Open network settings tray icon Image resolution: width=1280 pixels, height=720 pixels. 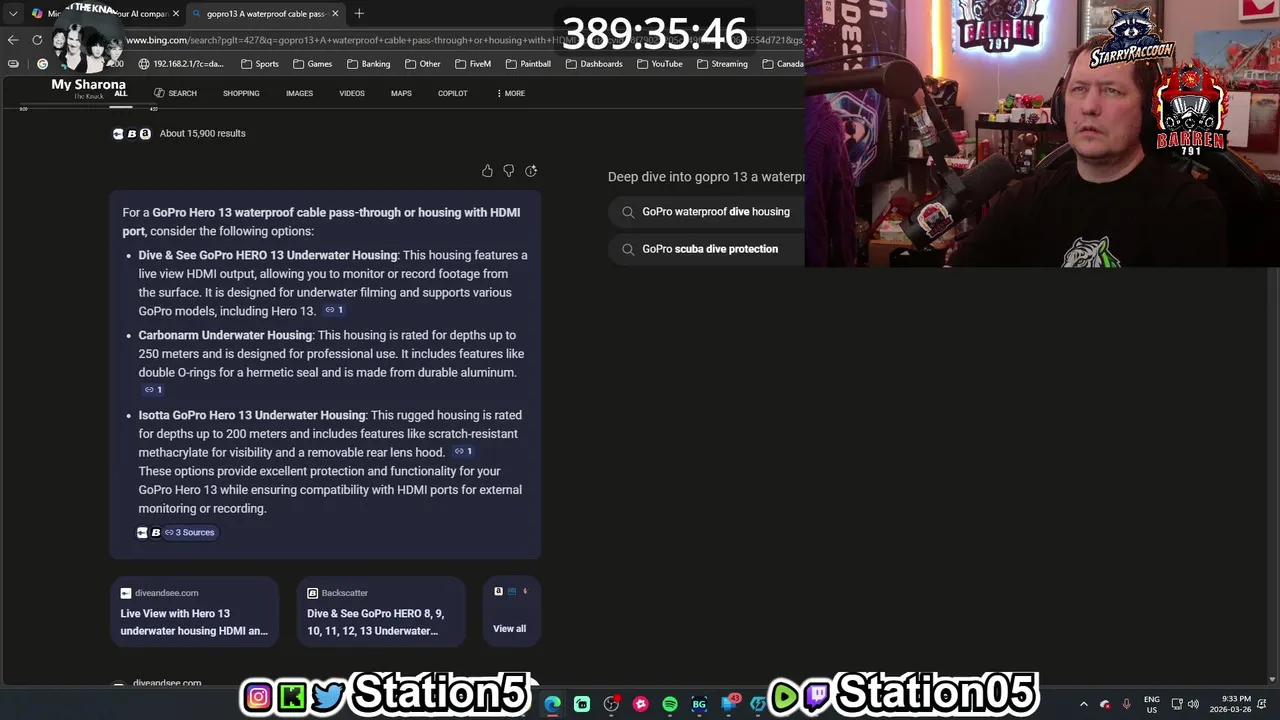pyautogui.click(x=1177, y=704)
